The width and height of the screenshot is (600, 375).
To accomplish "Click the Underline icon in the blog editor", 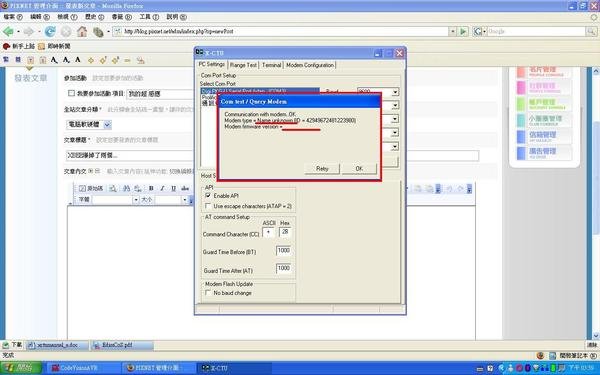I will pos(173,188).
